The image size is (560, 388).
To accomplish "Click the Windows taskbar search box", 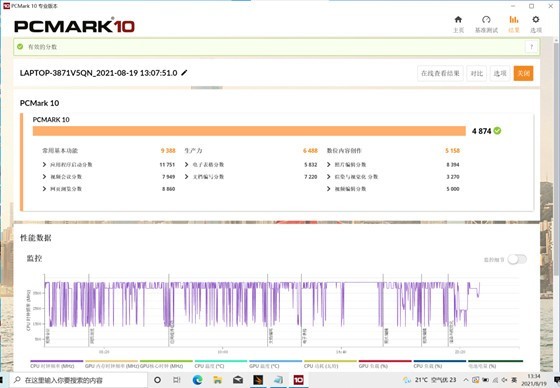I will pos(79,380).
